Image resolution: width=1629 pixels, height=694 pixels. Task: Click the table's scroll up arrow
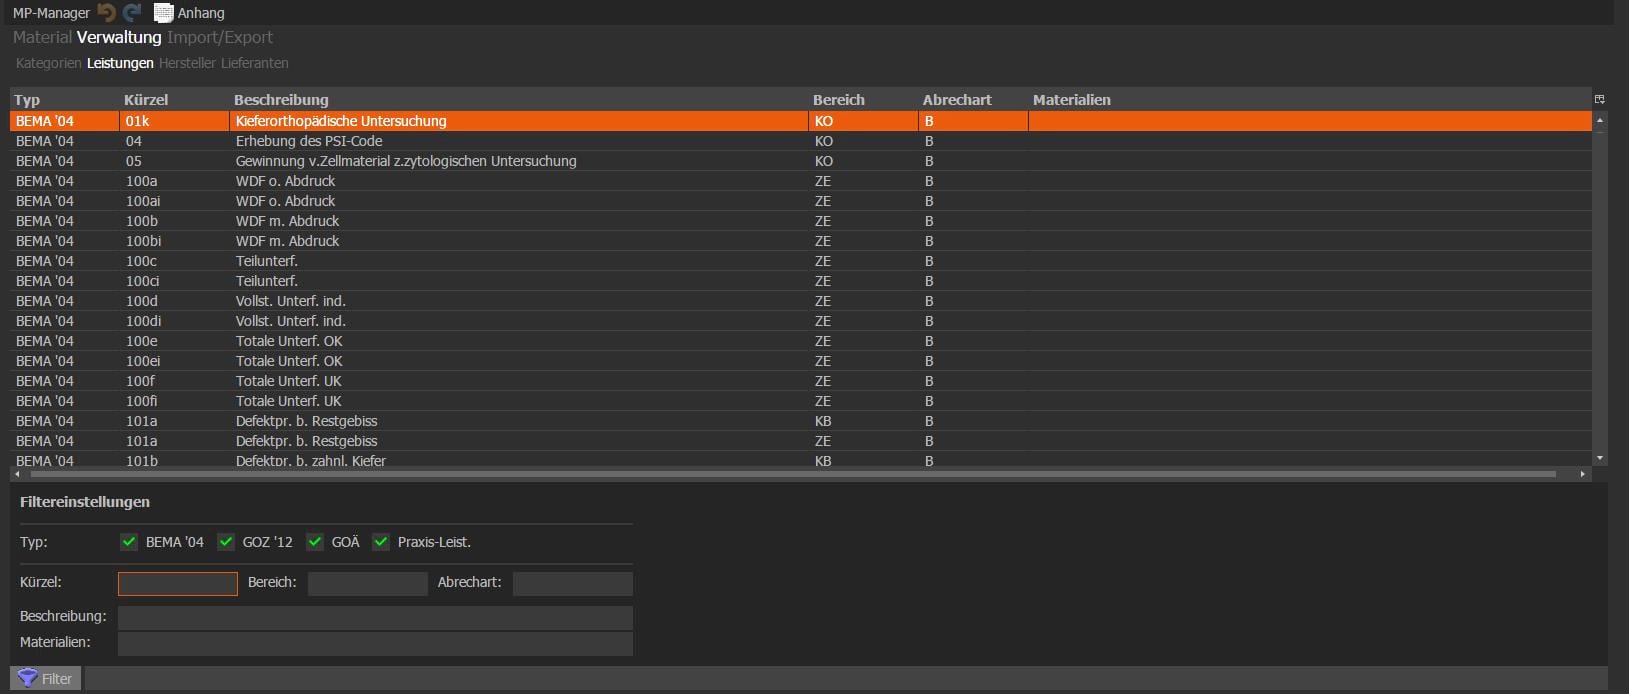click(1600, 120)
